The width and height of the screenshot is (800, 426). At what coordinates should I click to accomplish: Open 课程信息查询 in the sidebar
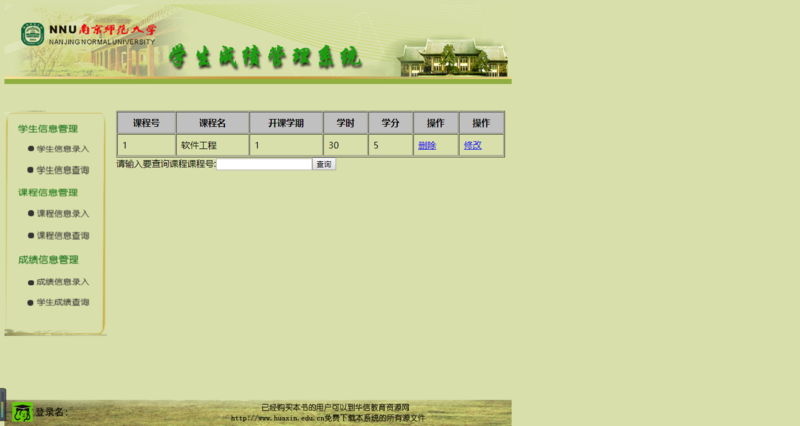(x=63, y=235)
